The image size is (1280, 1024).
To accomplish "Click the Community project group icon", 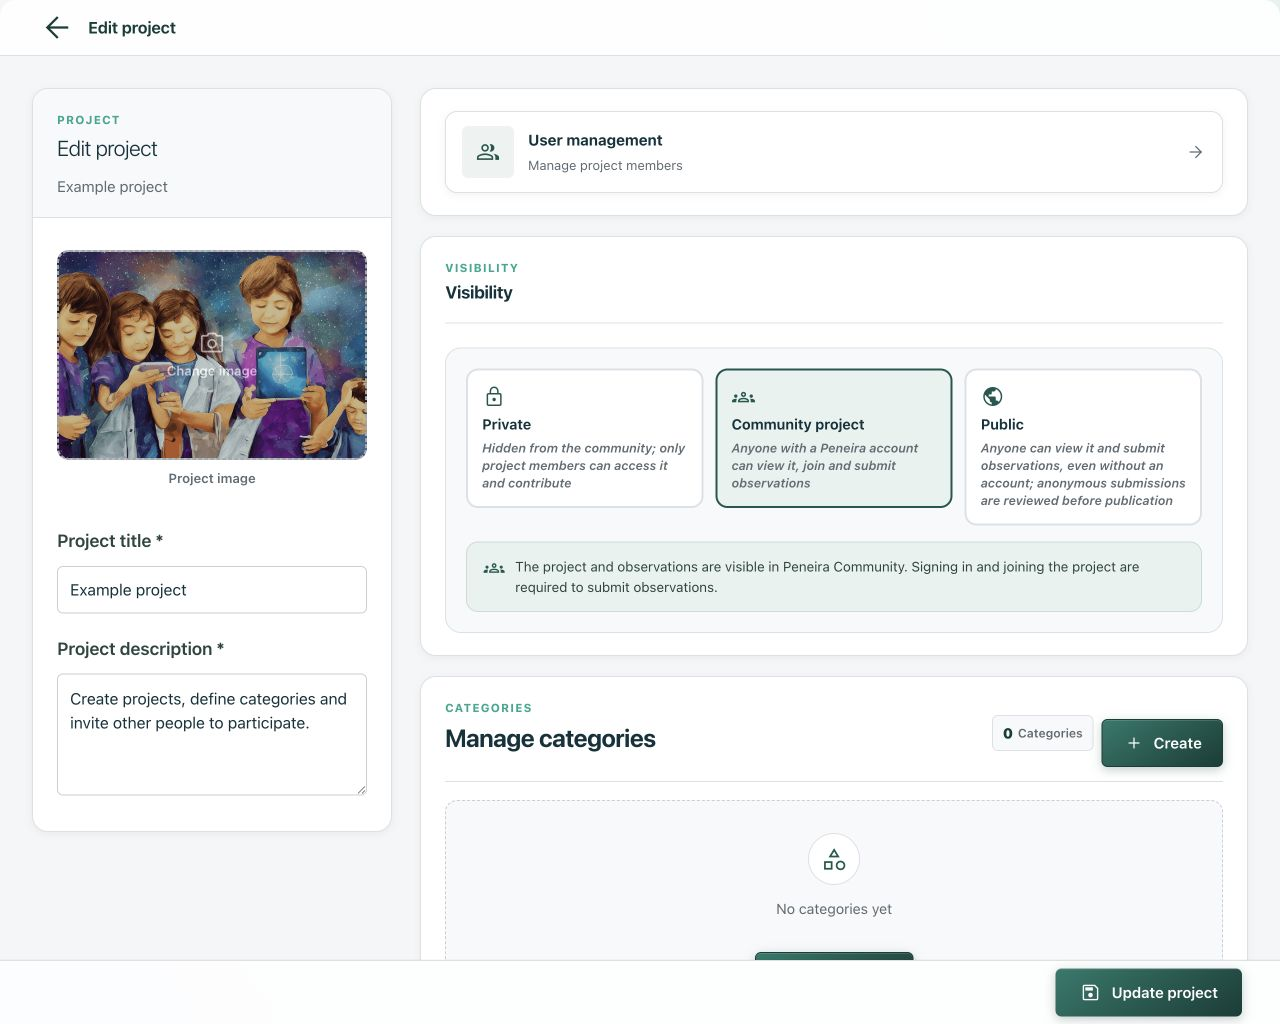I will (x=743, y=397).
